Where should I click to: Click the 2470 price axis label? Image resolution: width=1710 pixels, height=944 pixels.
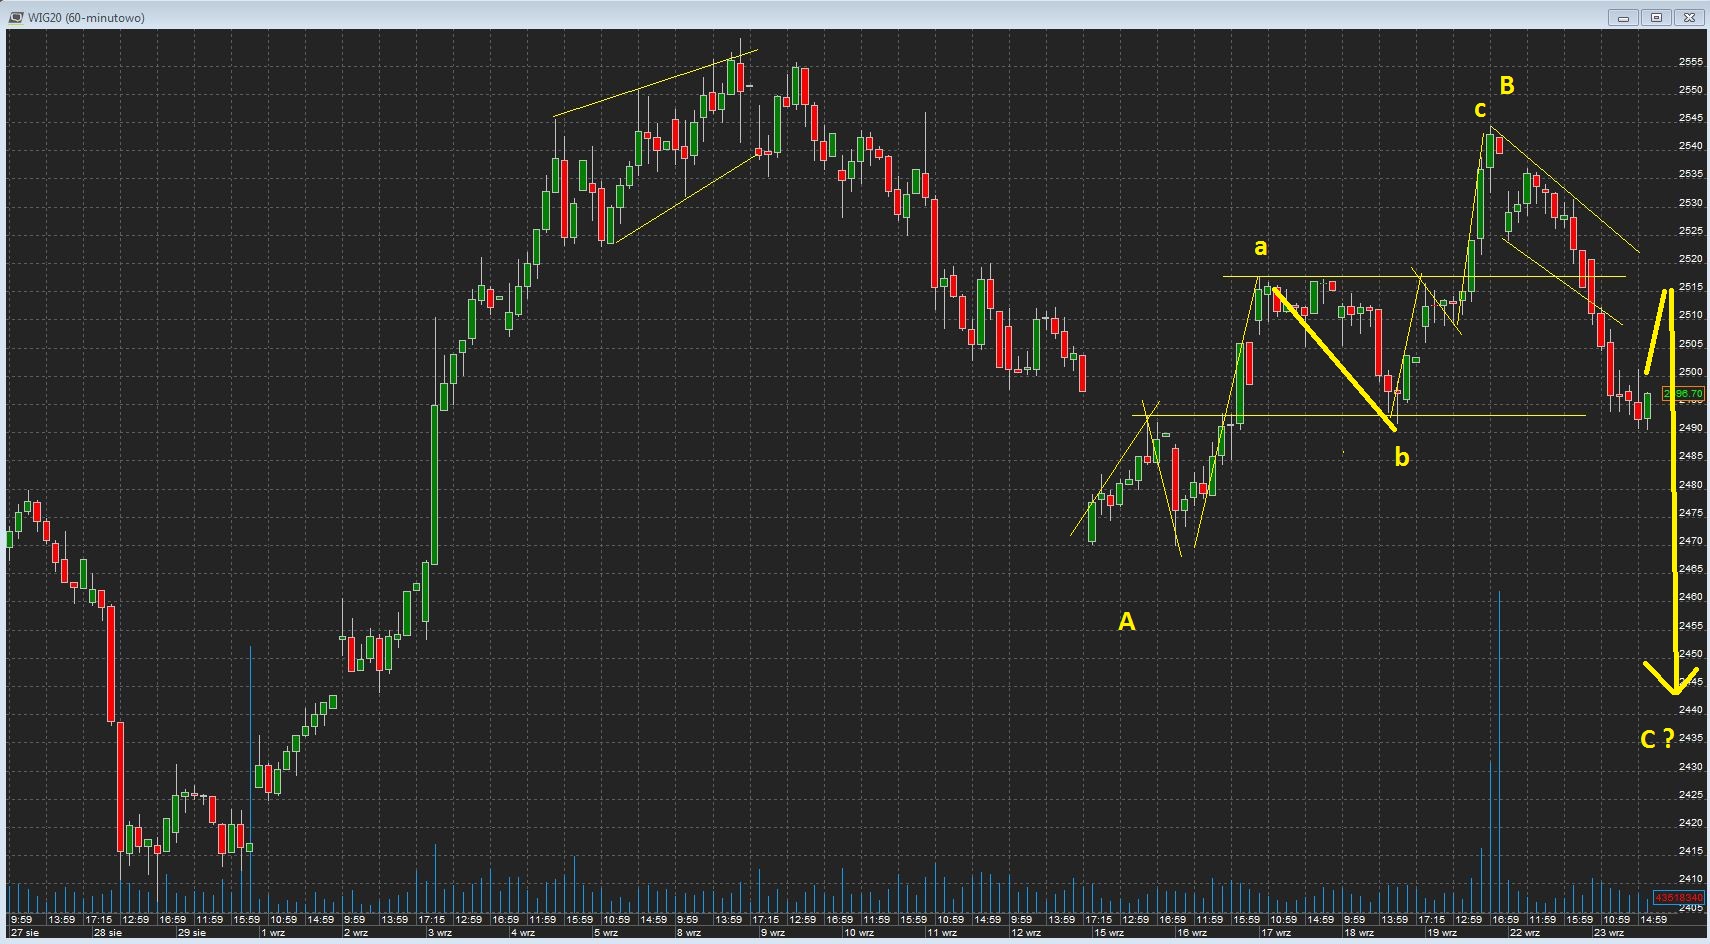[1690, 541]
